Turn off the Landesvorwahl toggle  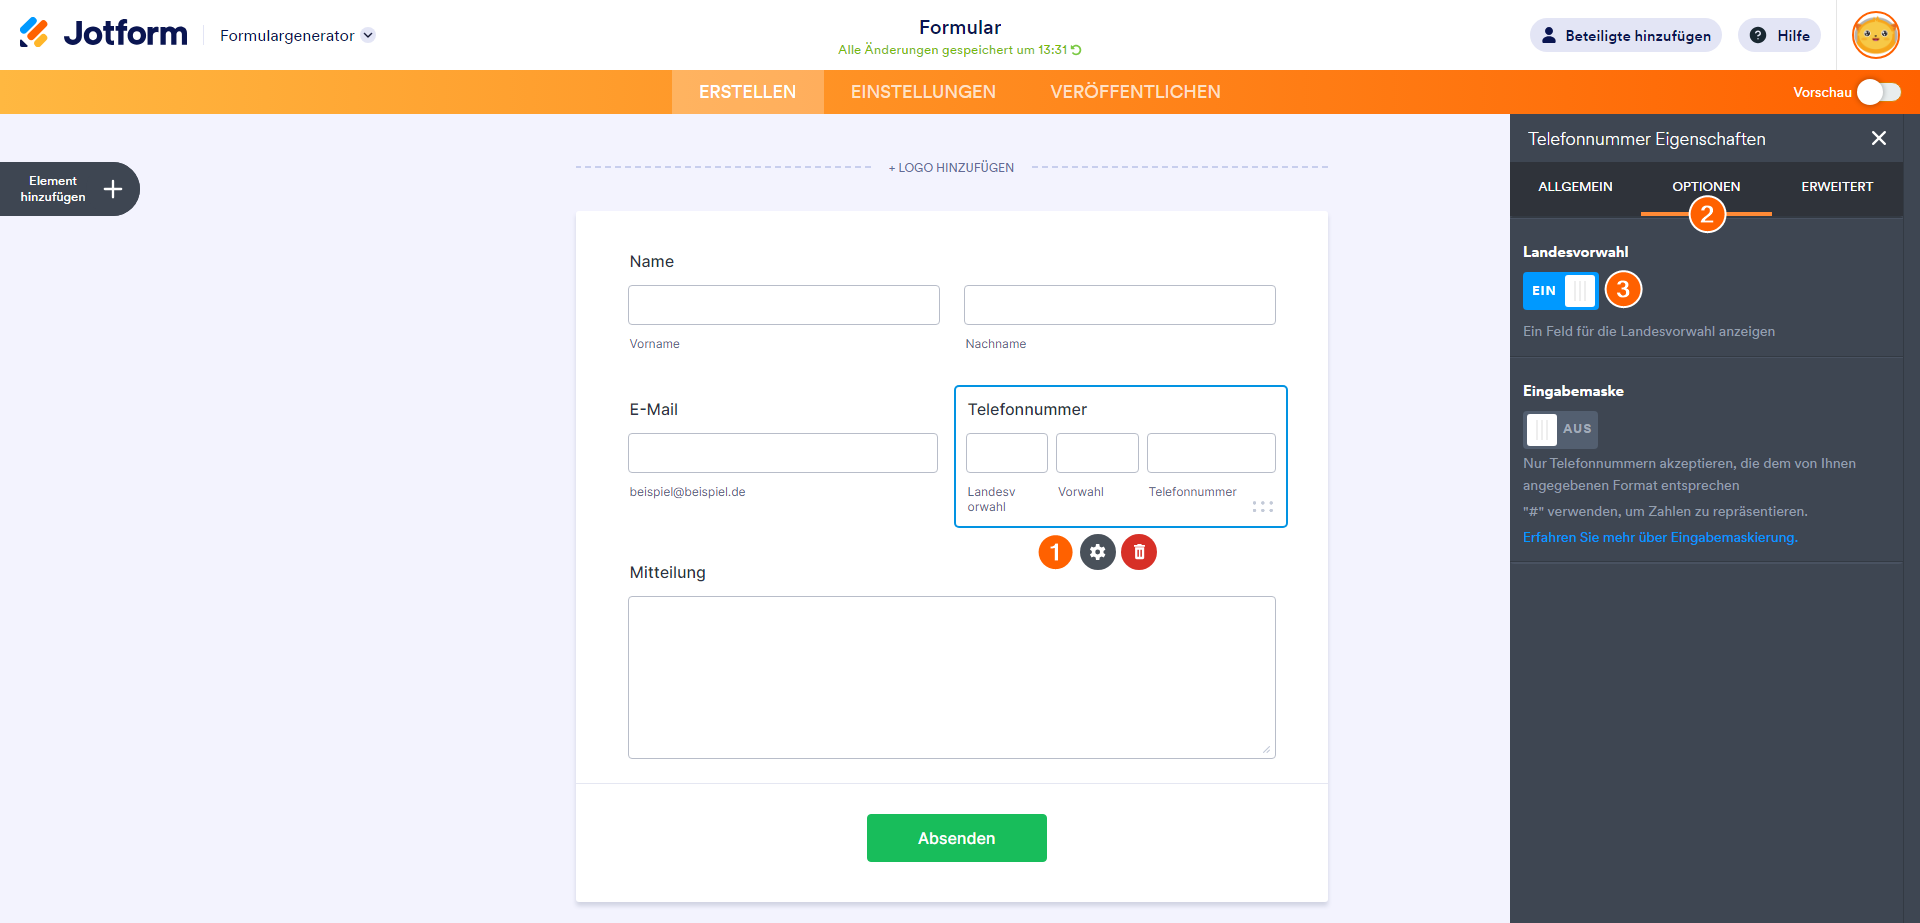tap(1560, 291)
